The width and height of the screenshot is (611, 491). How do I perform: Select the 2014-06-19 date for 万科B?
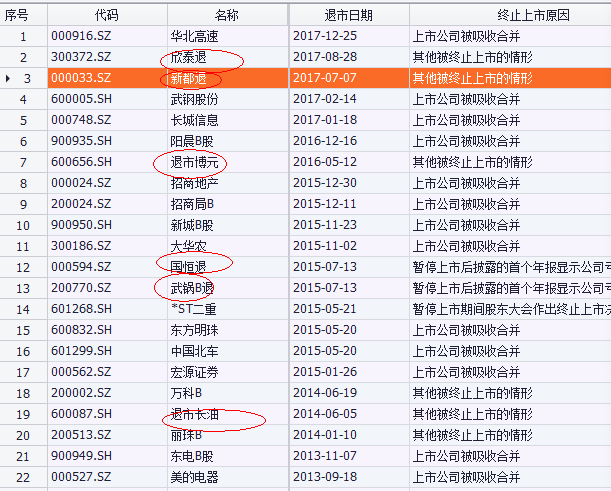coord(326,393)
